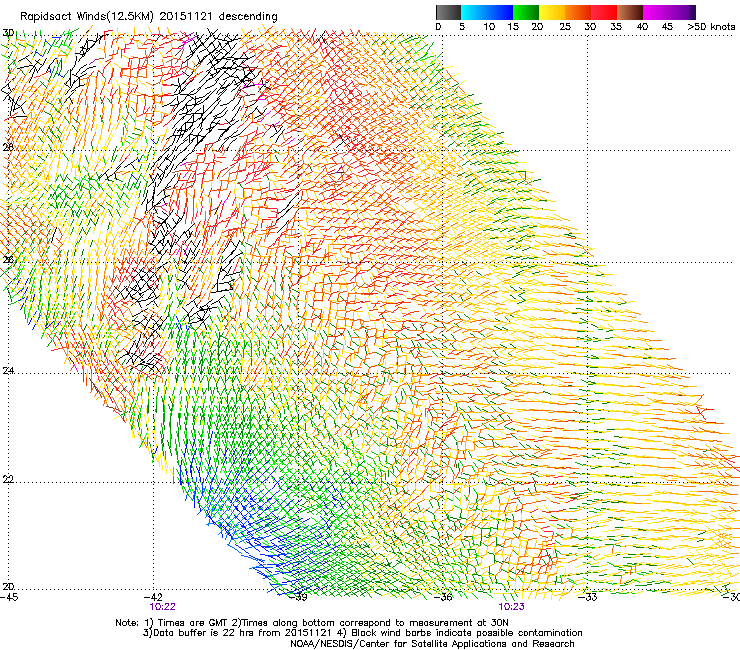
Task: Click the 'NOAA/NESDIS/Center for Satellite Applications and Research' credit
Action: pyautogui.click(x=432, y=644)
